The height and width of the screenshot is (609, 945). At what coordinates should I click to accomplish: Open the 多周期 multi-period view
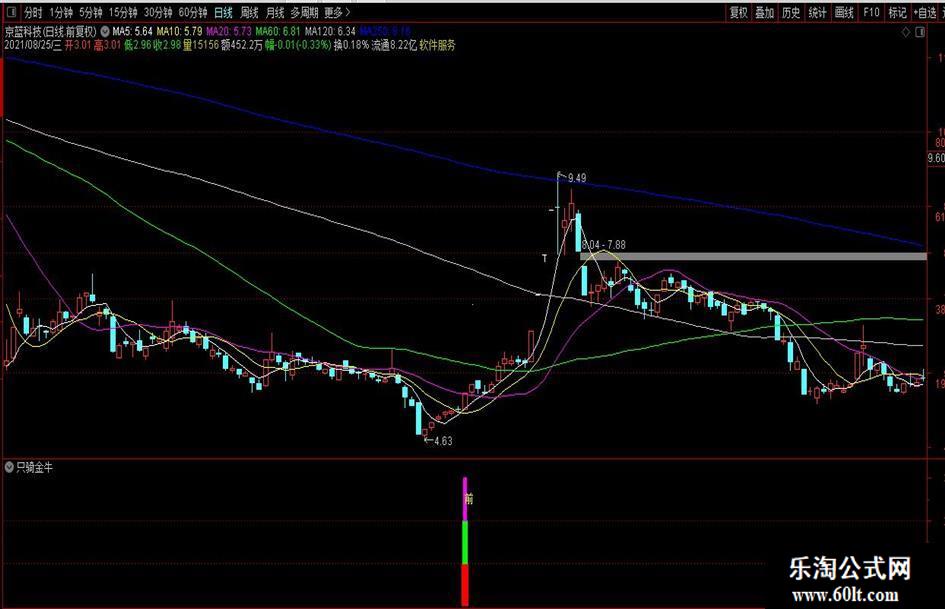[304, 12]
